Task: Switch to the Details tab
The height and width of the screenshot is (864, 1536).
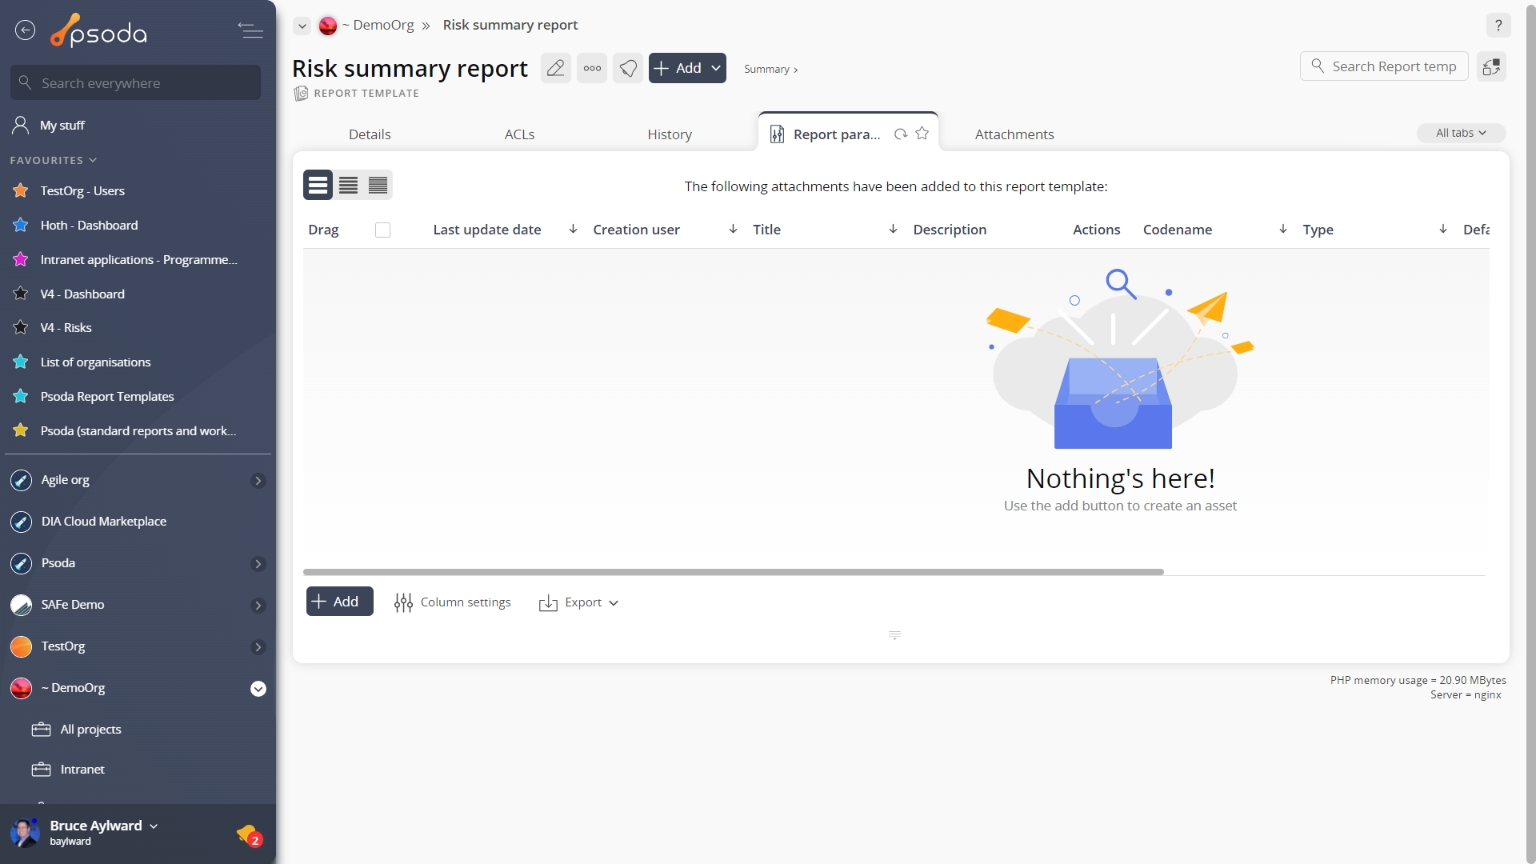Action: click(x=370, y=134)
